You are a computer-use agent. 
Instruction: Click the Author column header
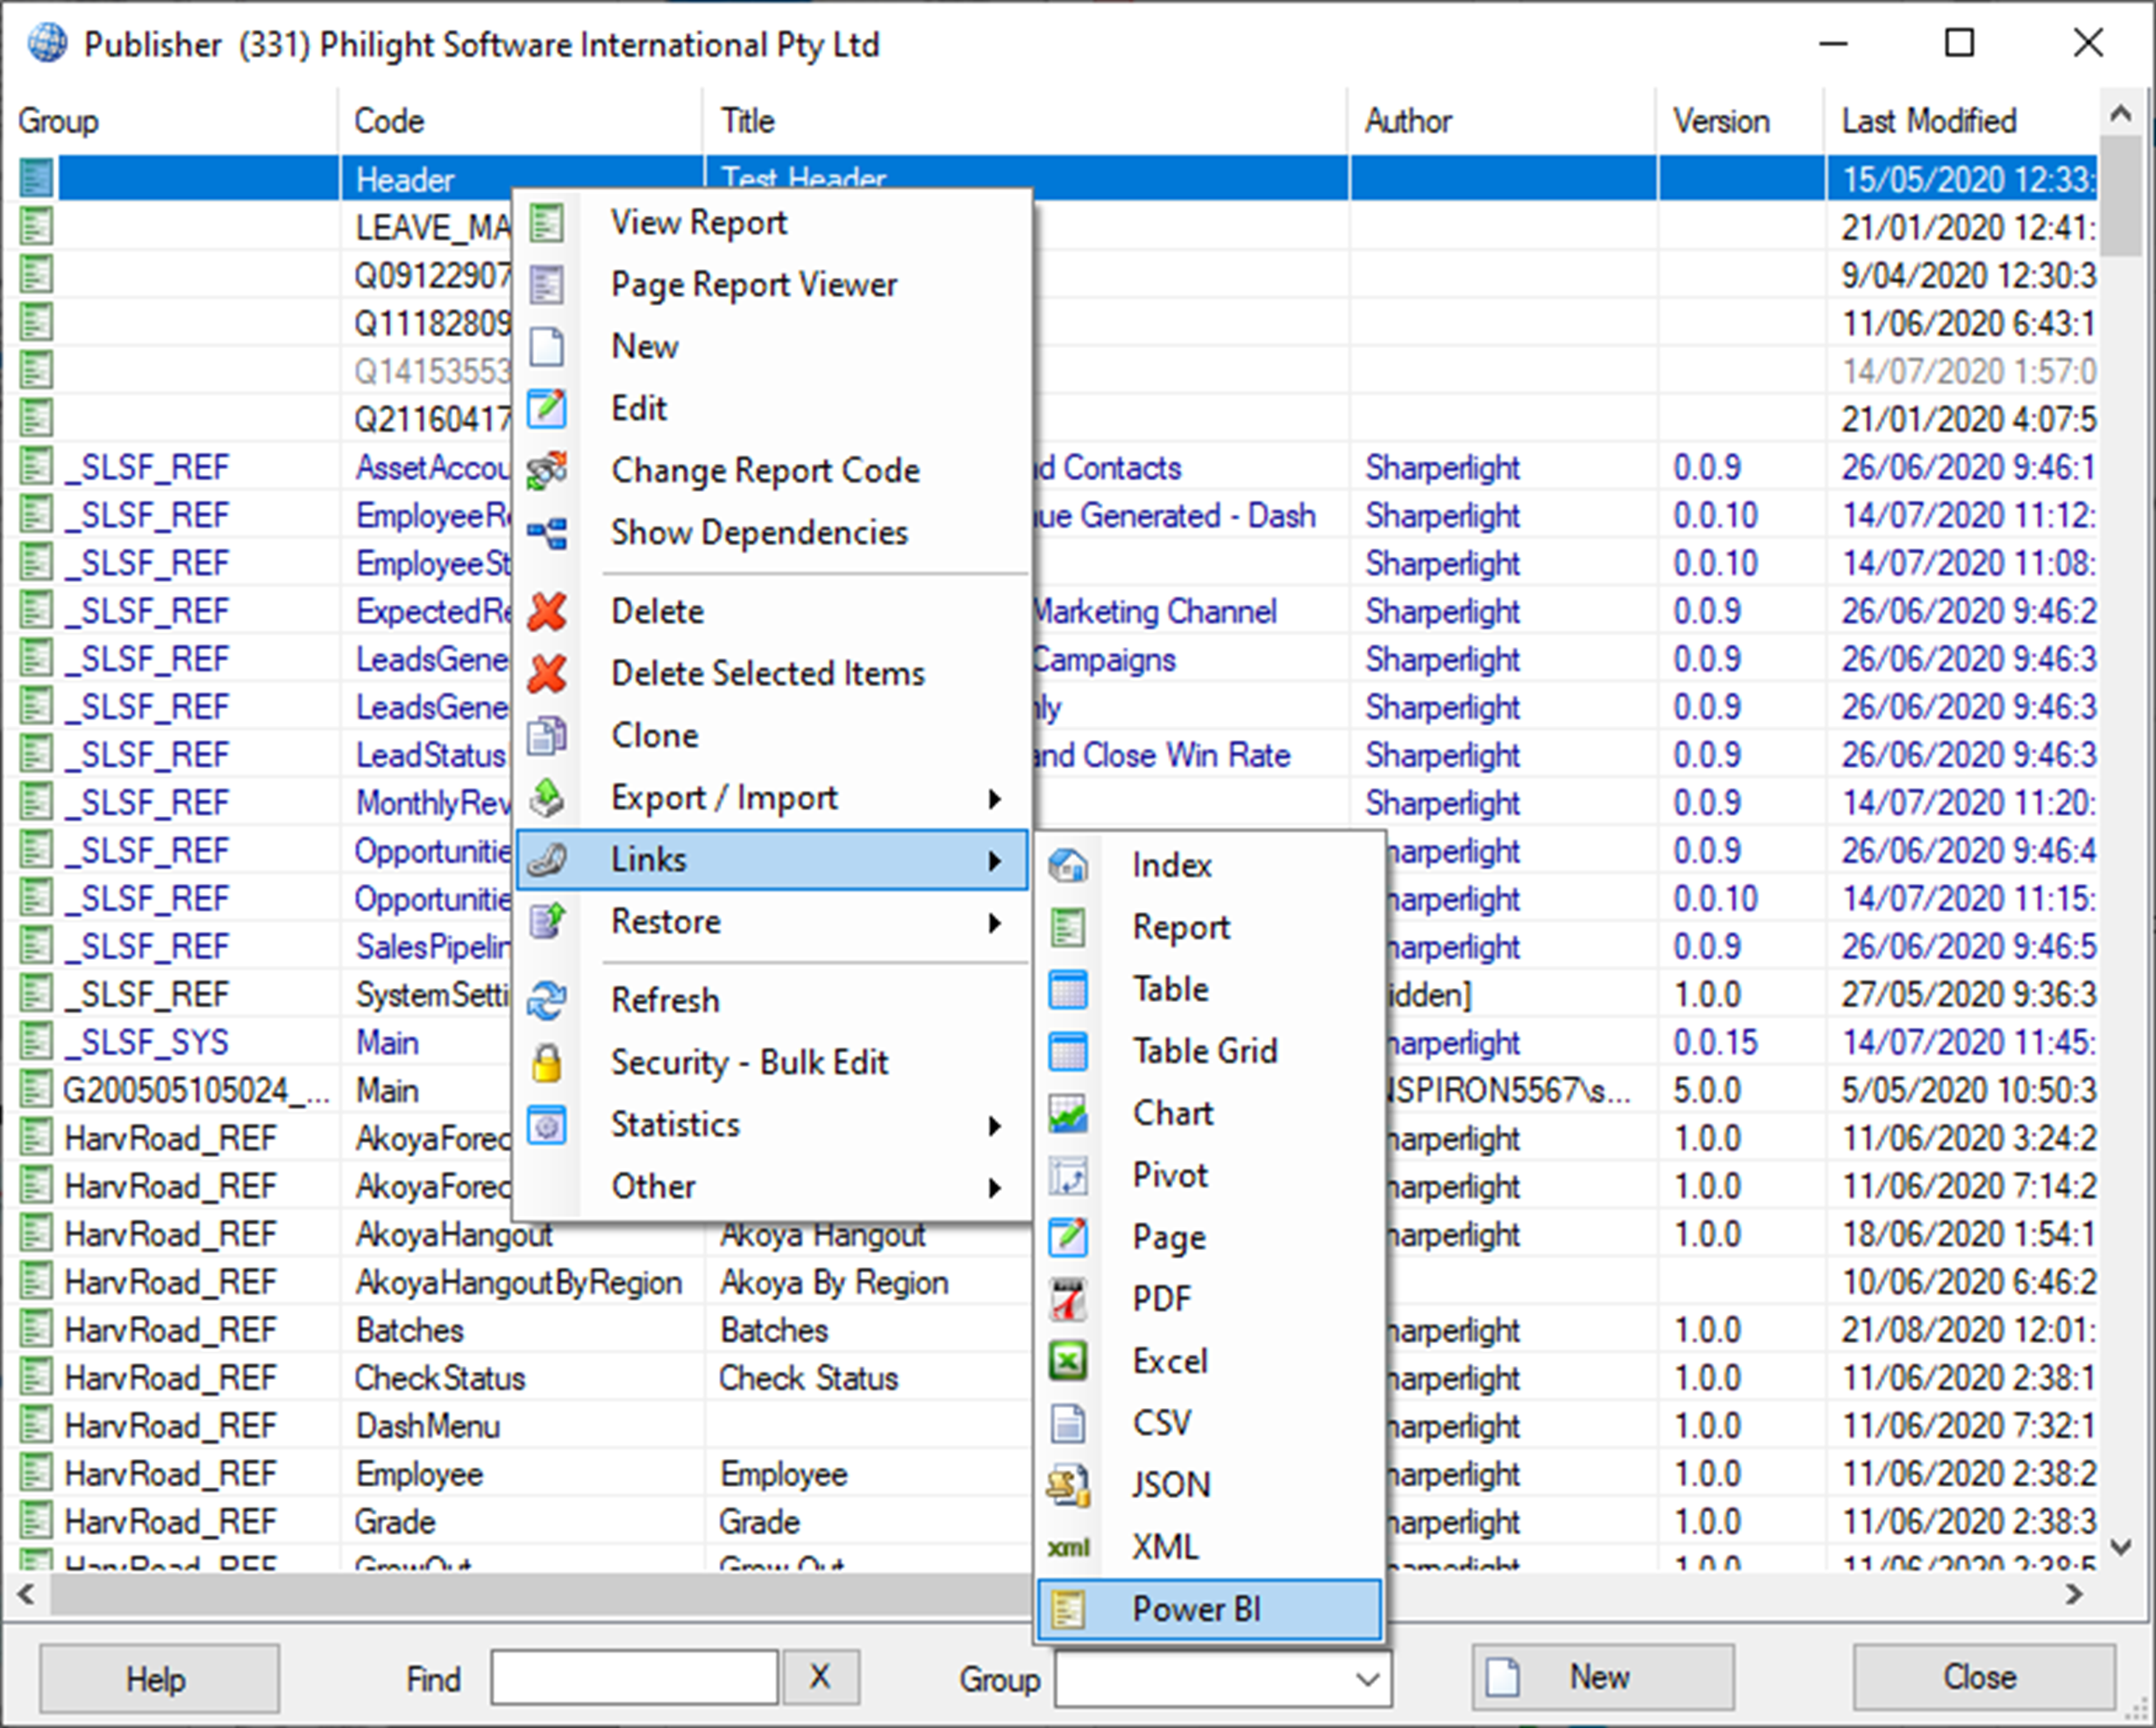coord(1502,121)
